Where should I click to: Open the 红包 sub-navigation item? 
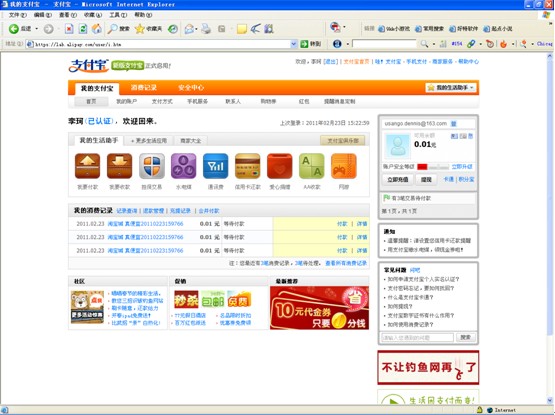click(304, 102)
